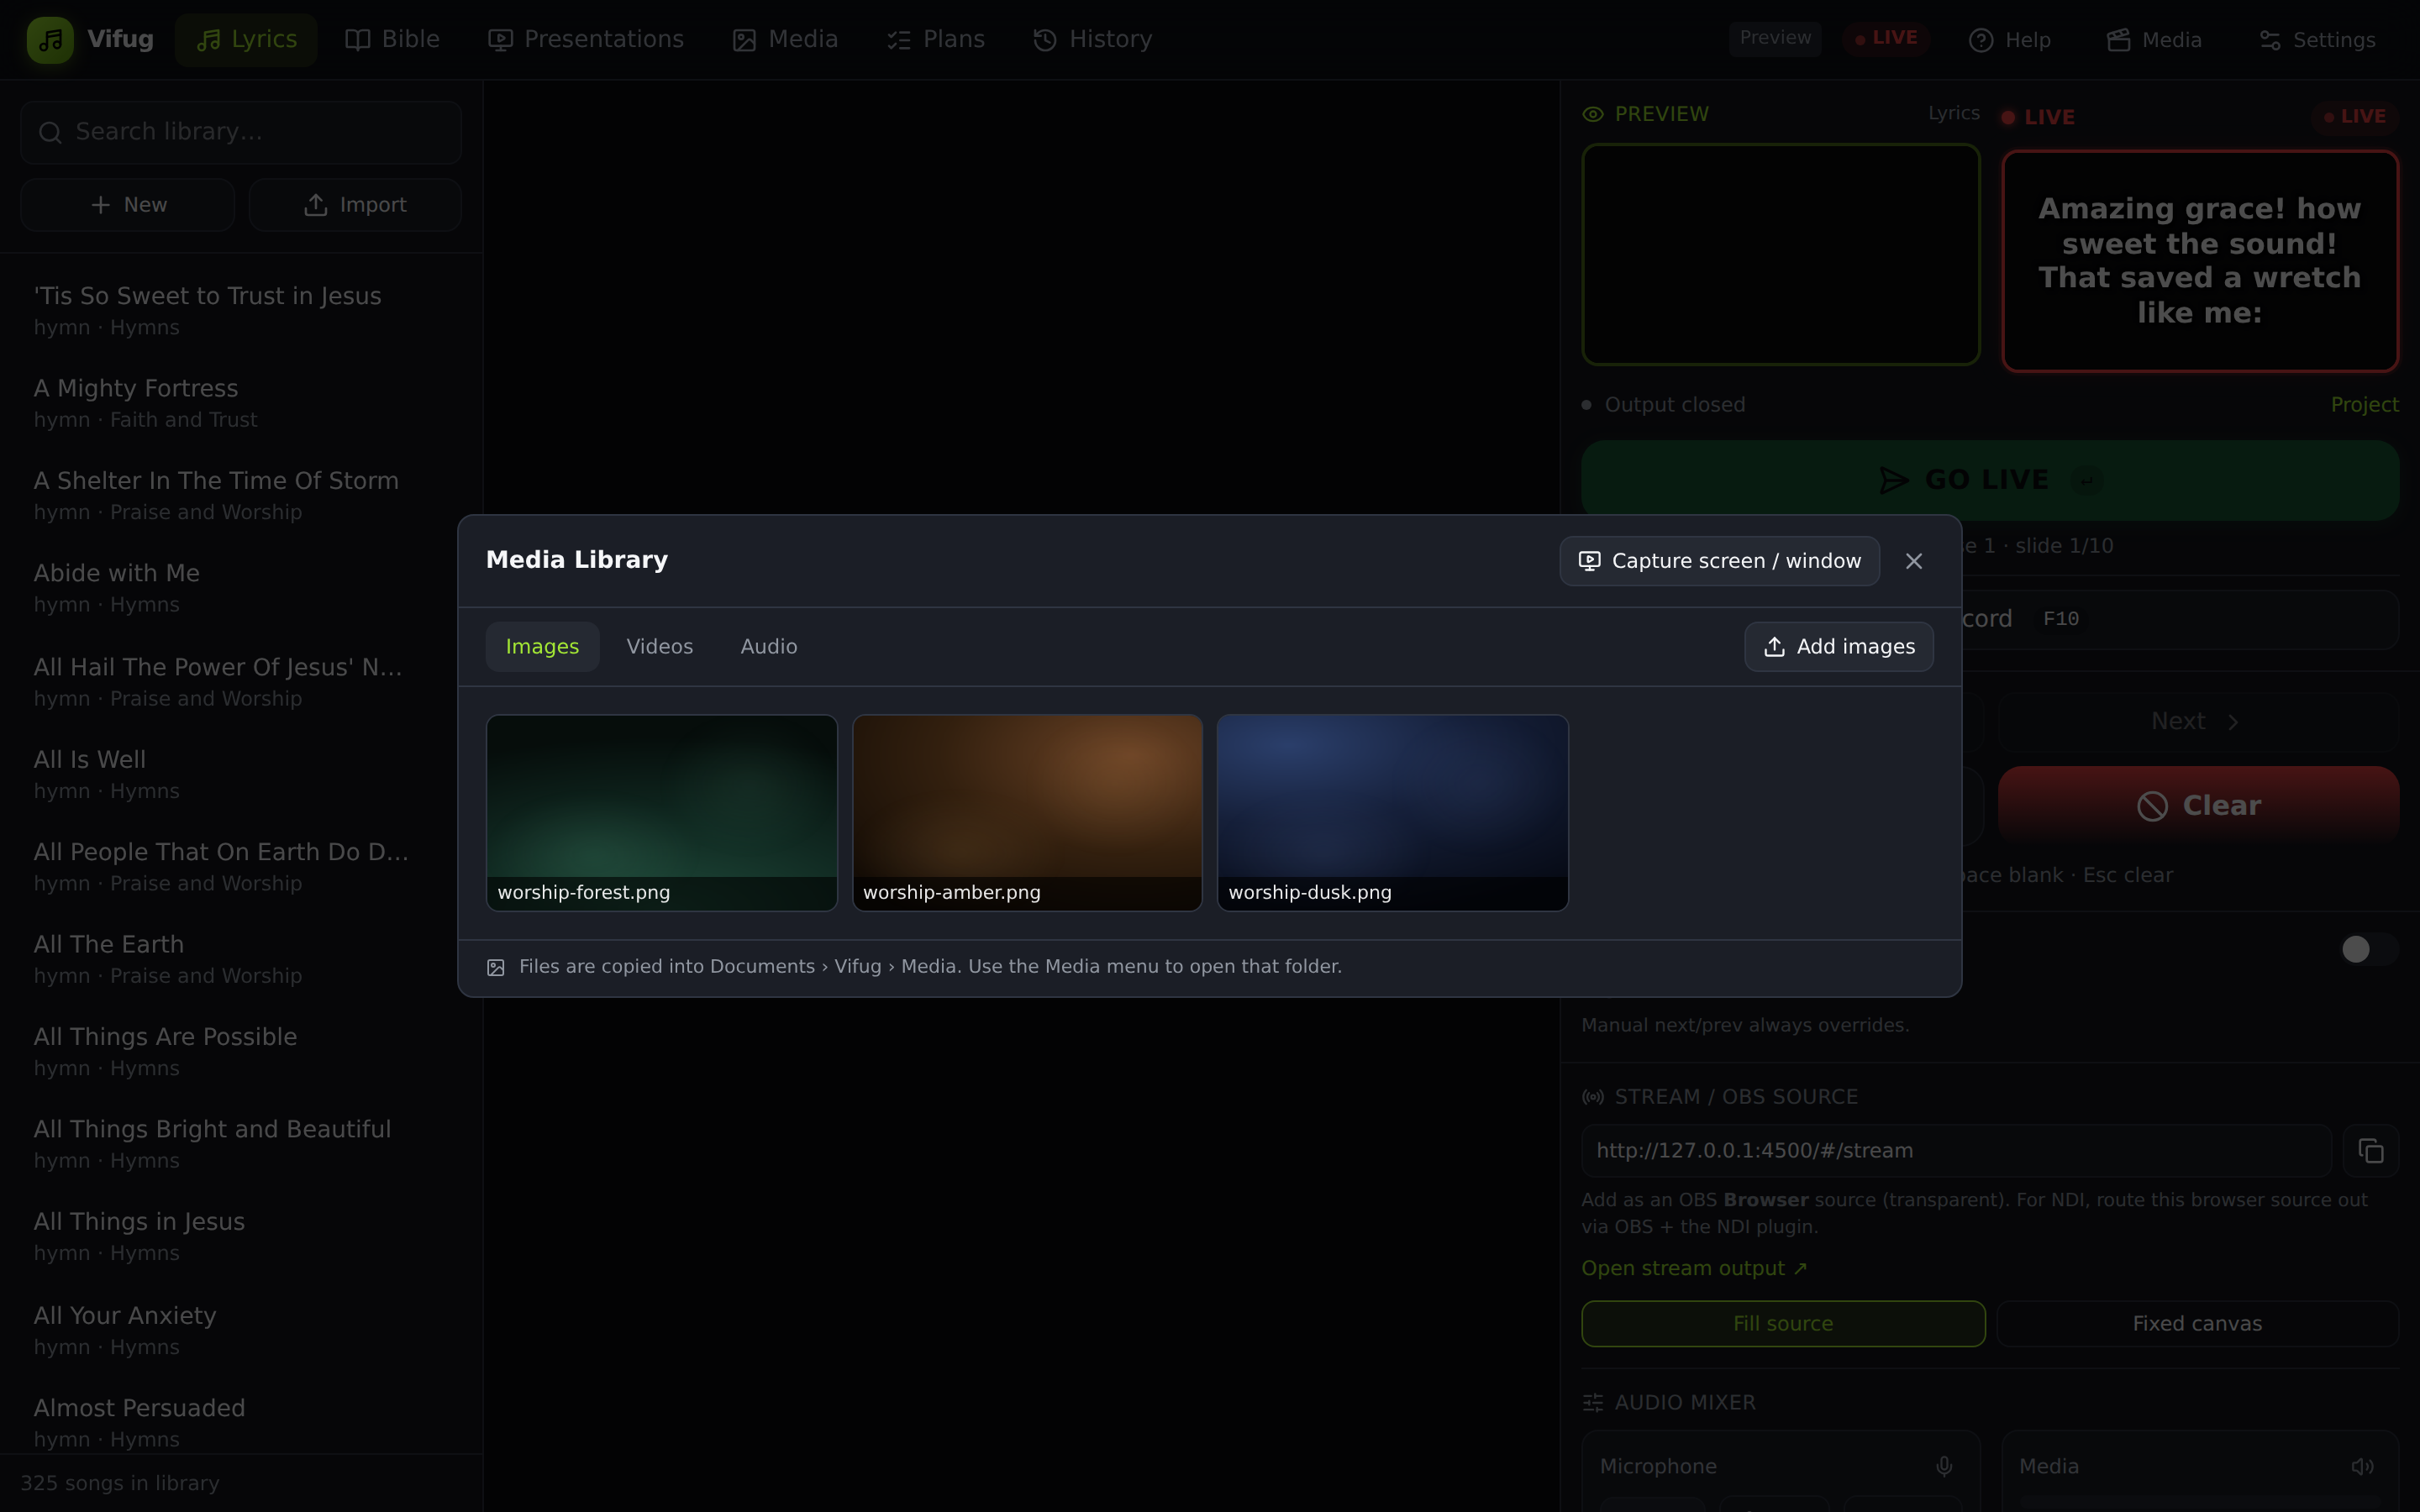The height and width of the screenshot is (1512, 2420).
Task: Click the Microphone icon in Audio Mixer
Action: coord(1944,1467)
